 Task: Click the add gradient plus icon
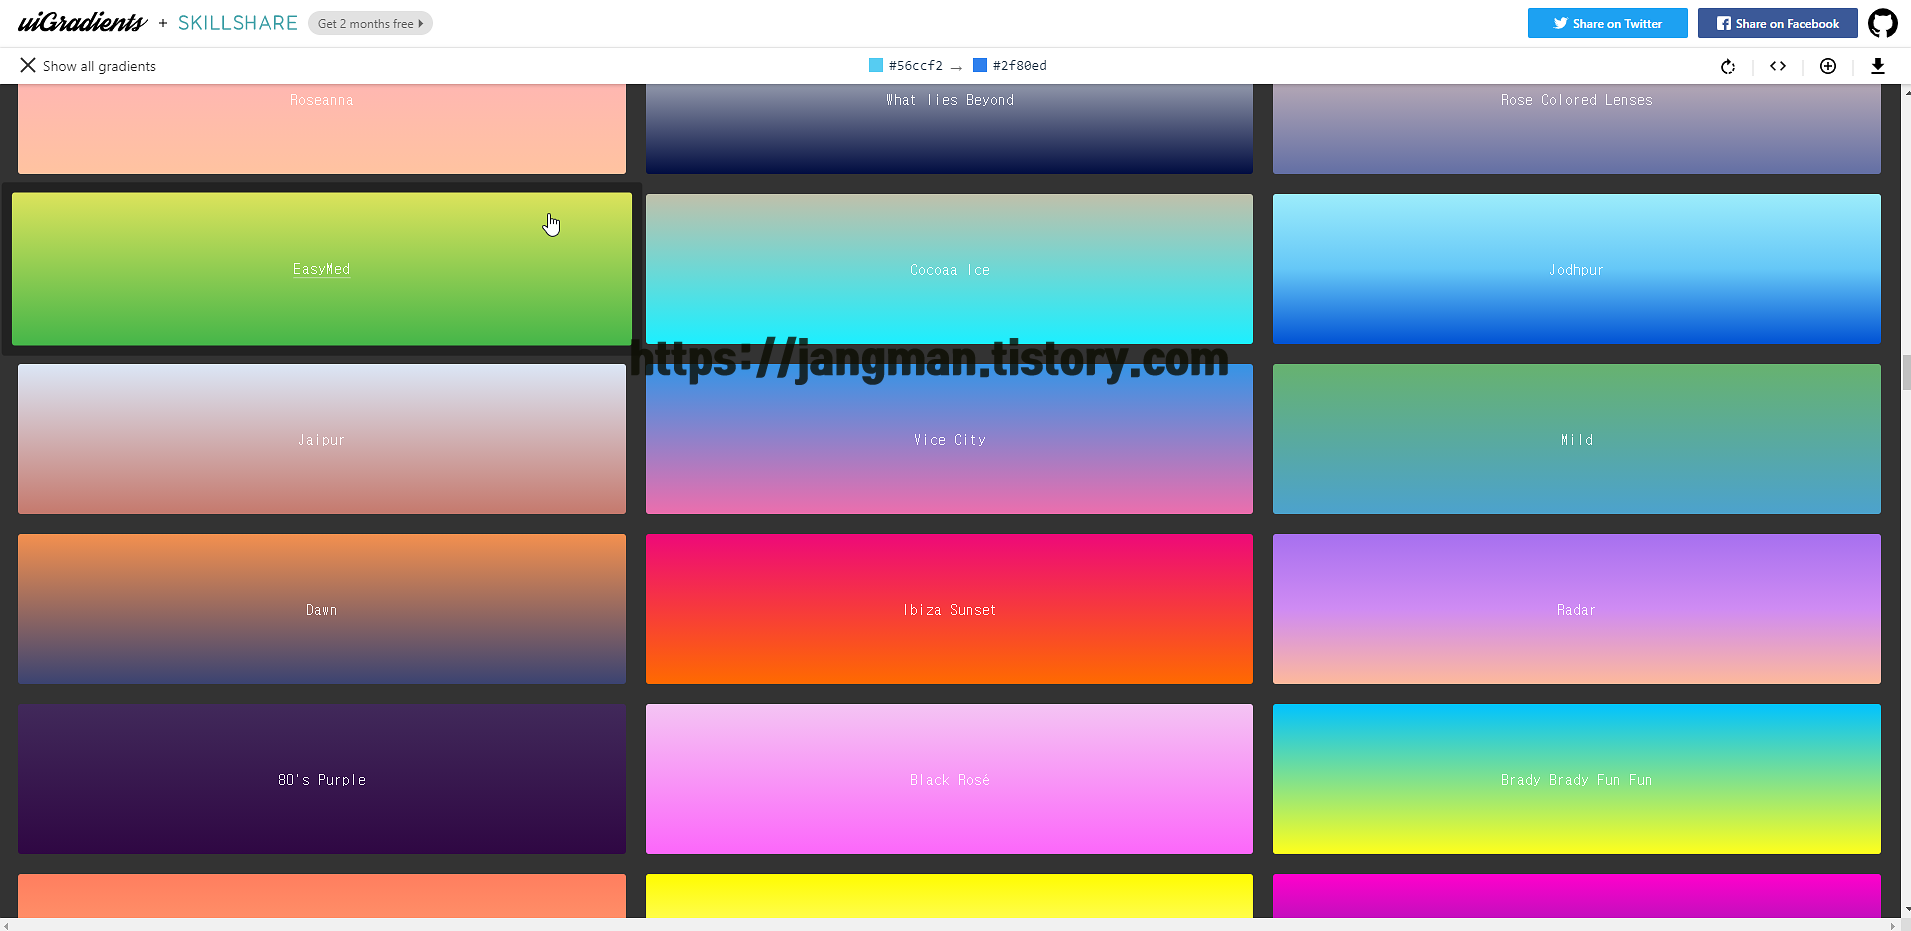[1828, 66]
